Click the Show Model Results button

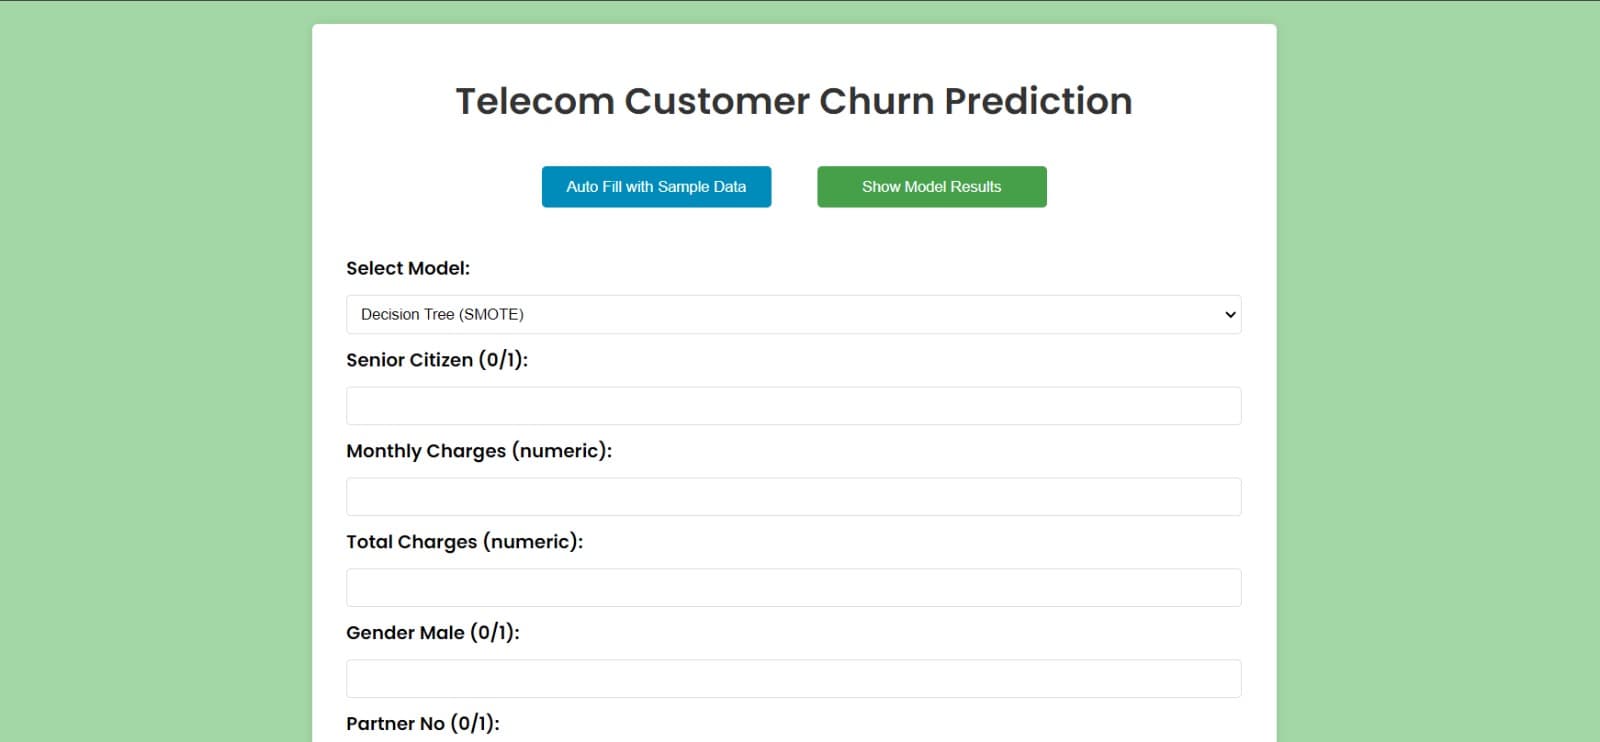tap(931, 186)
